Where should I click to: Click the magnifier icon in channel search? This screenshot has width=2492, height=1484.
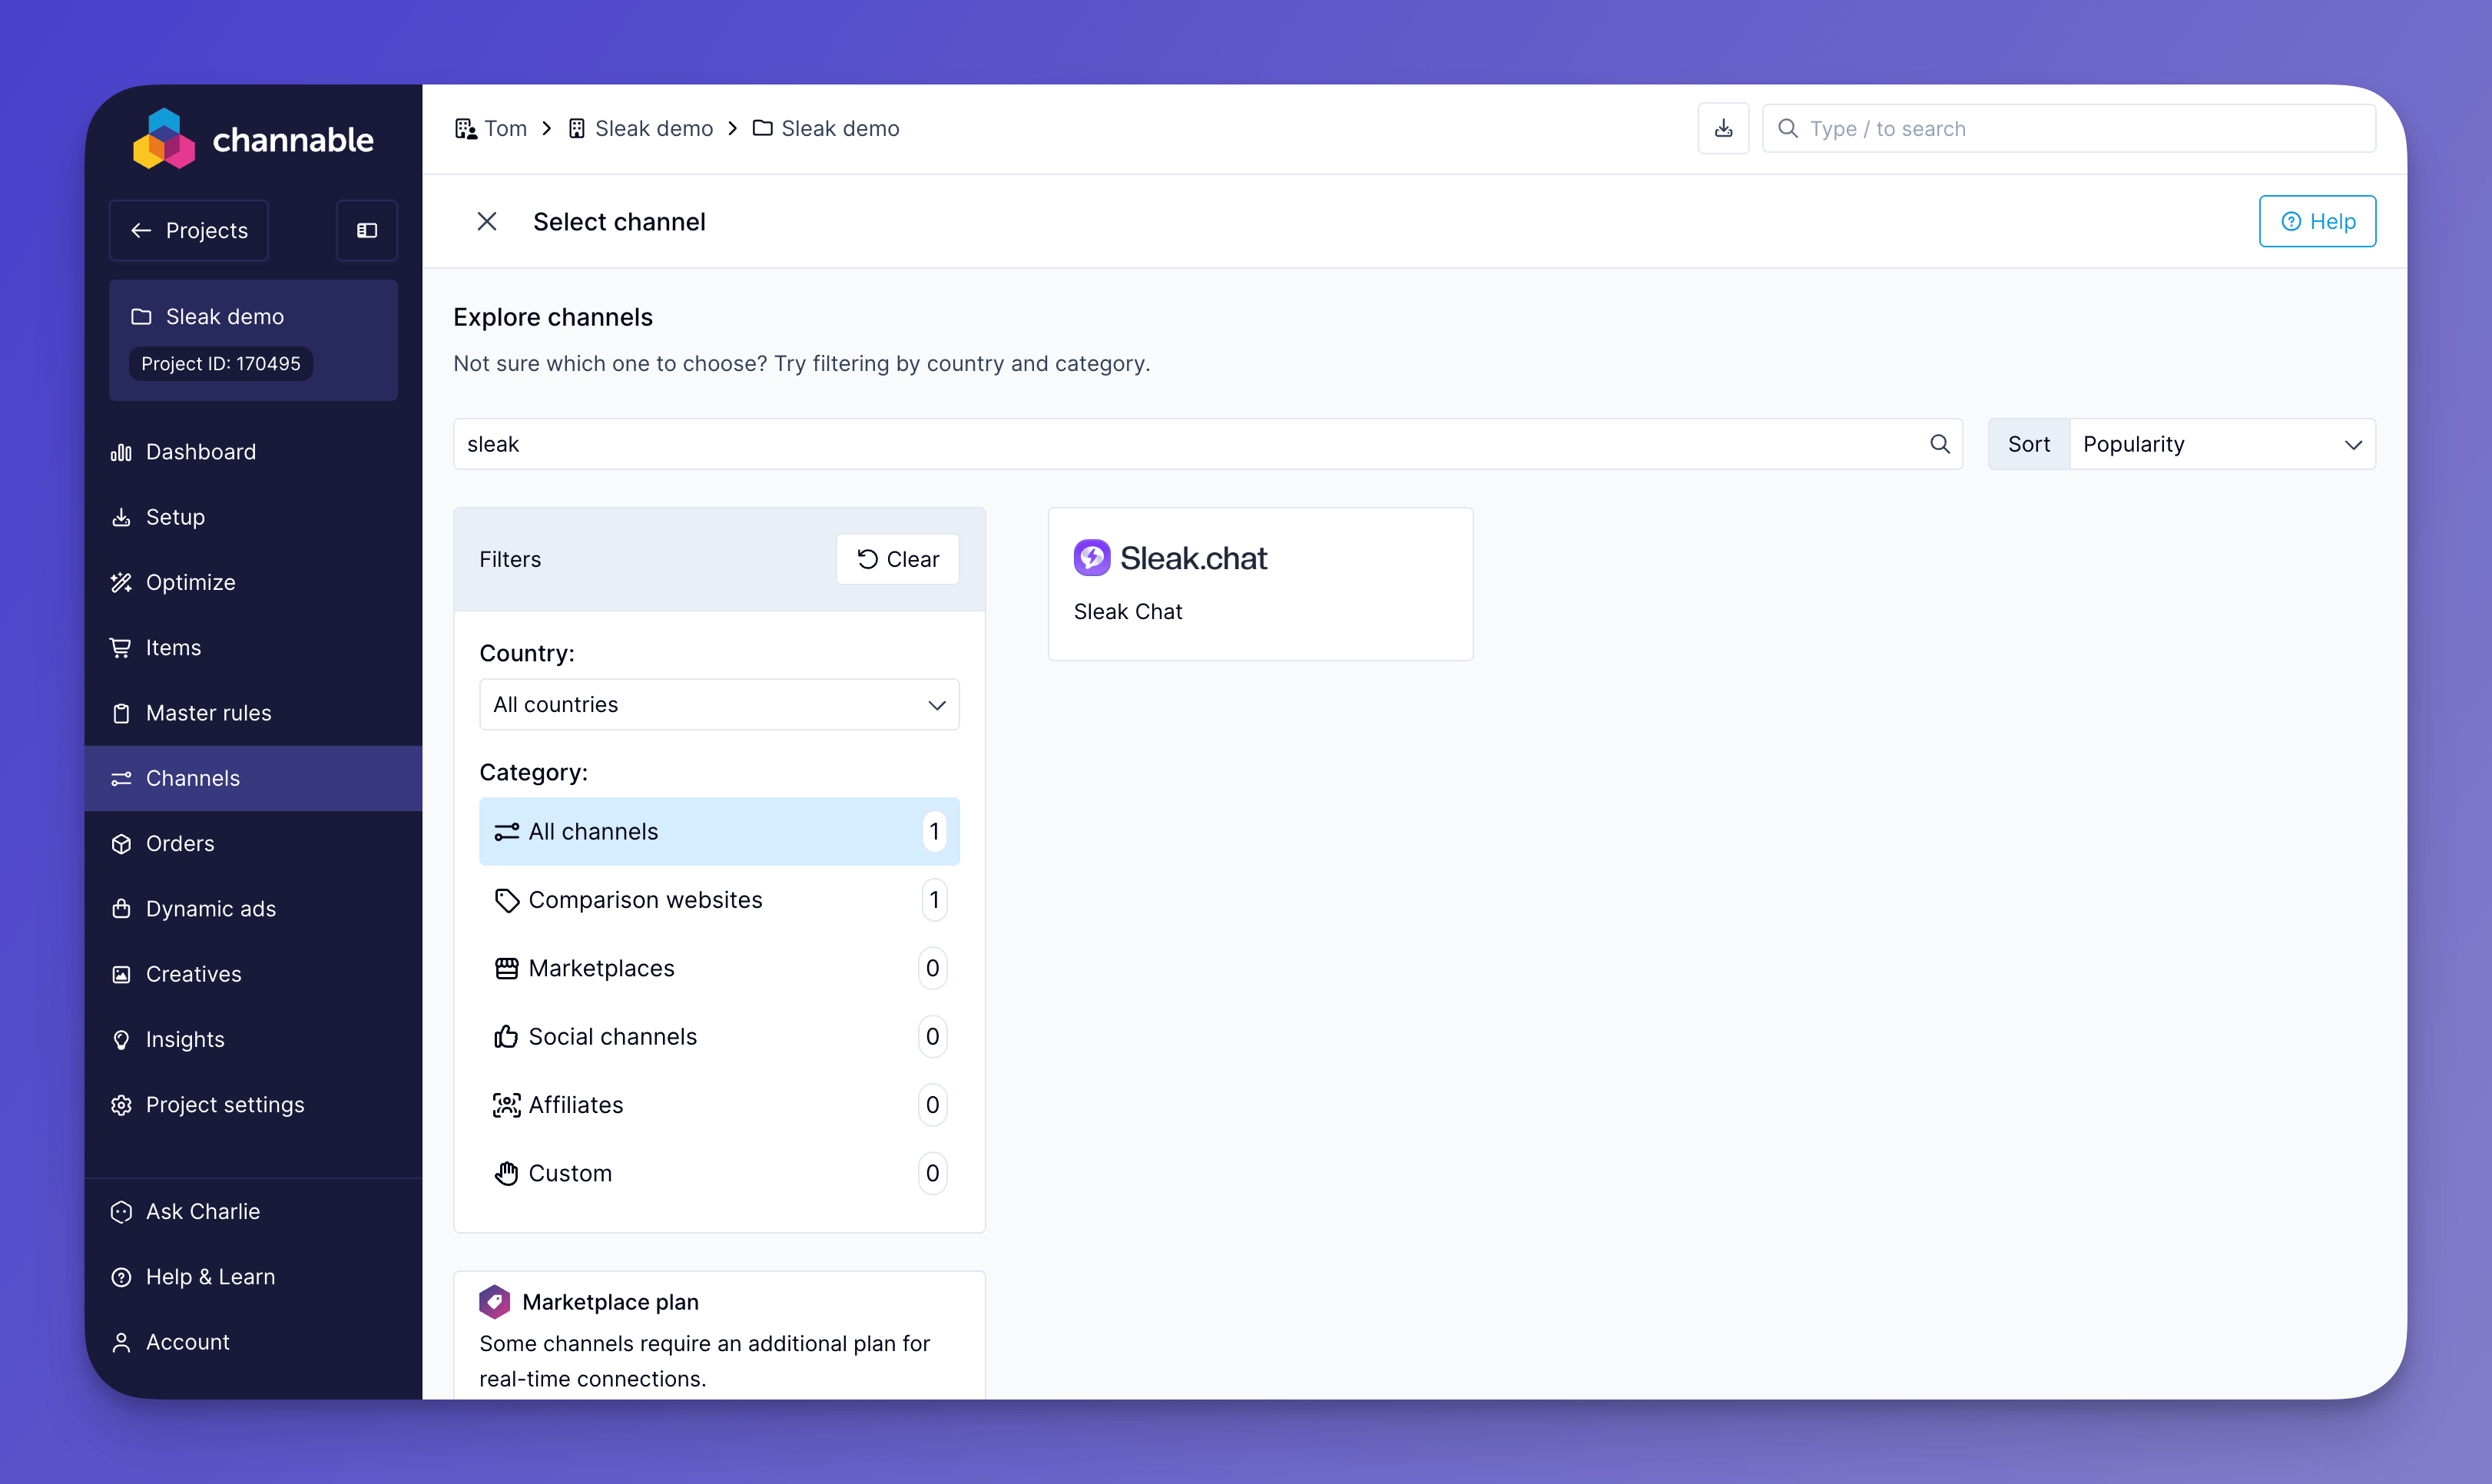[1939, 444]
